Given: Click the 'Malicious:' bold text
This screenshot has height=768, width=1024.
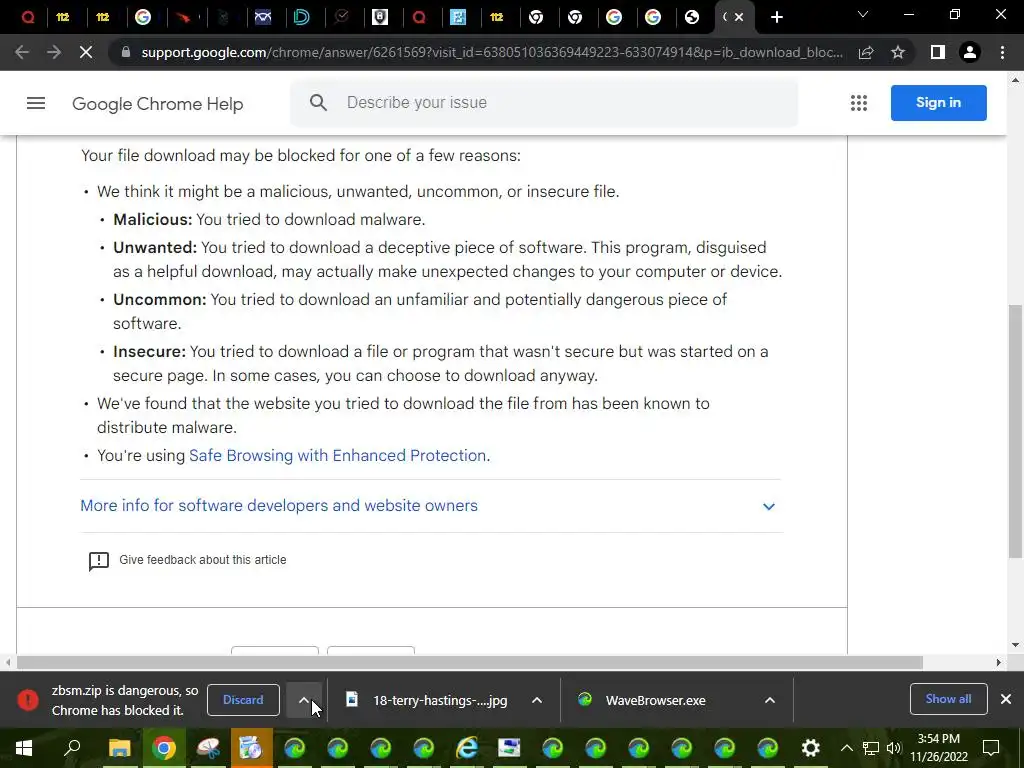Looking at the screenshot, I should (153, 219).
